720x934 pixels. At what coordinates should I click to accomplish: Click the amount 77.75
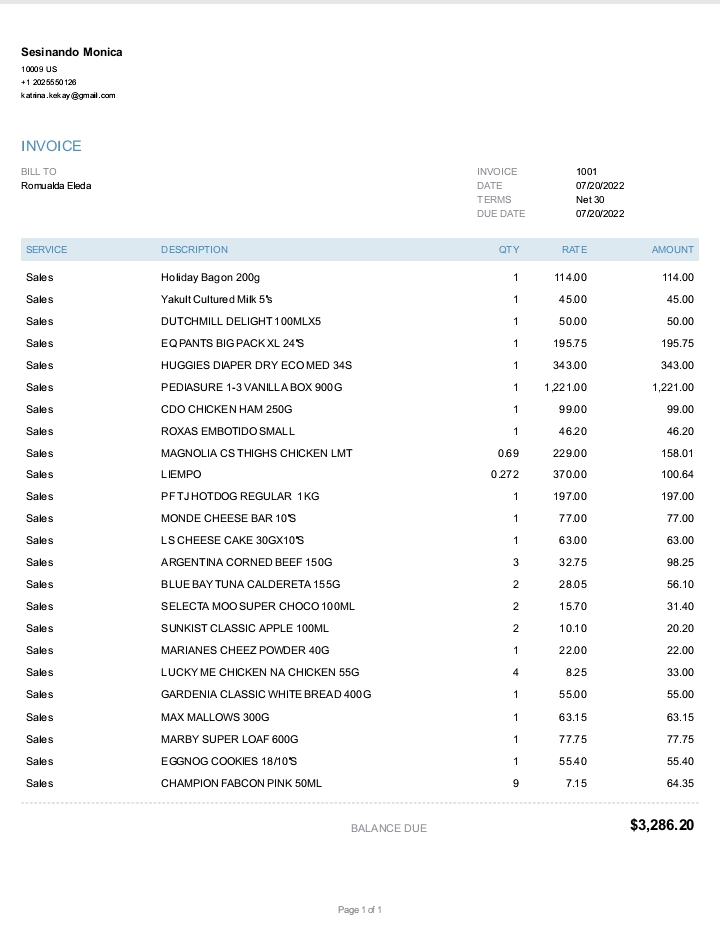tap(680, 740)
